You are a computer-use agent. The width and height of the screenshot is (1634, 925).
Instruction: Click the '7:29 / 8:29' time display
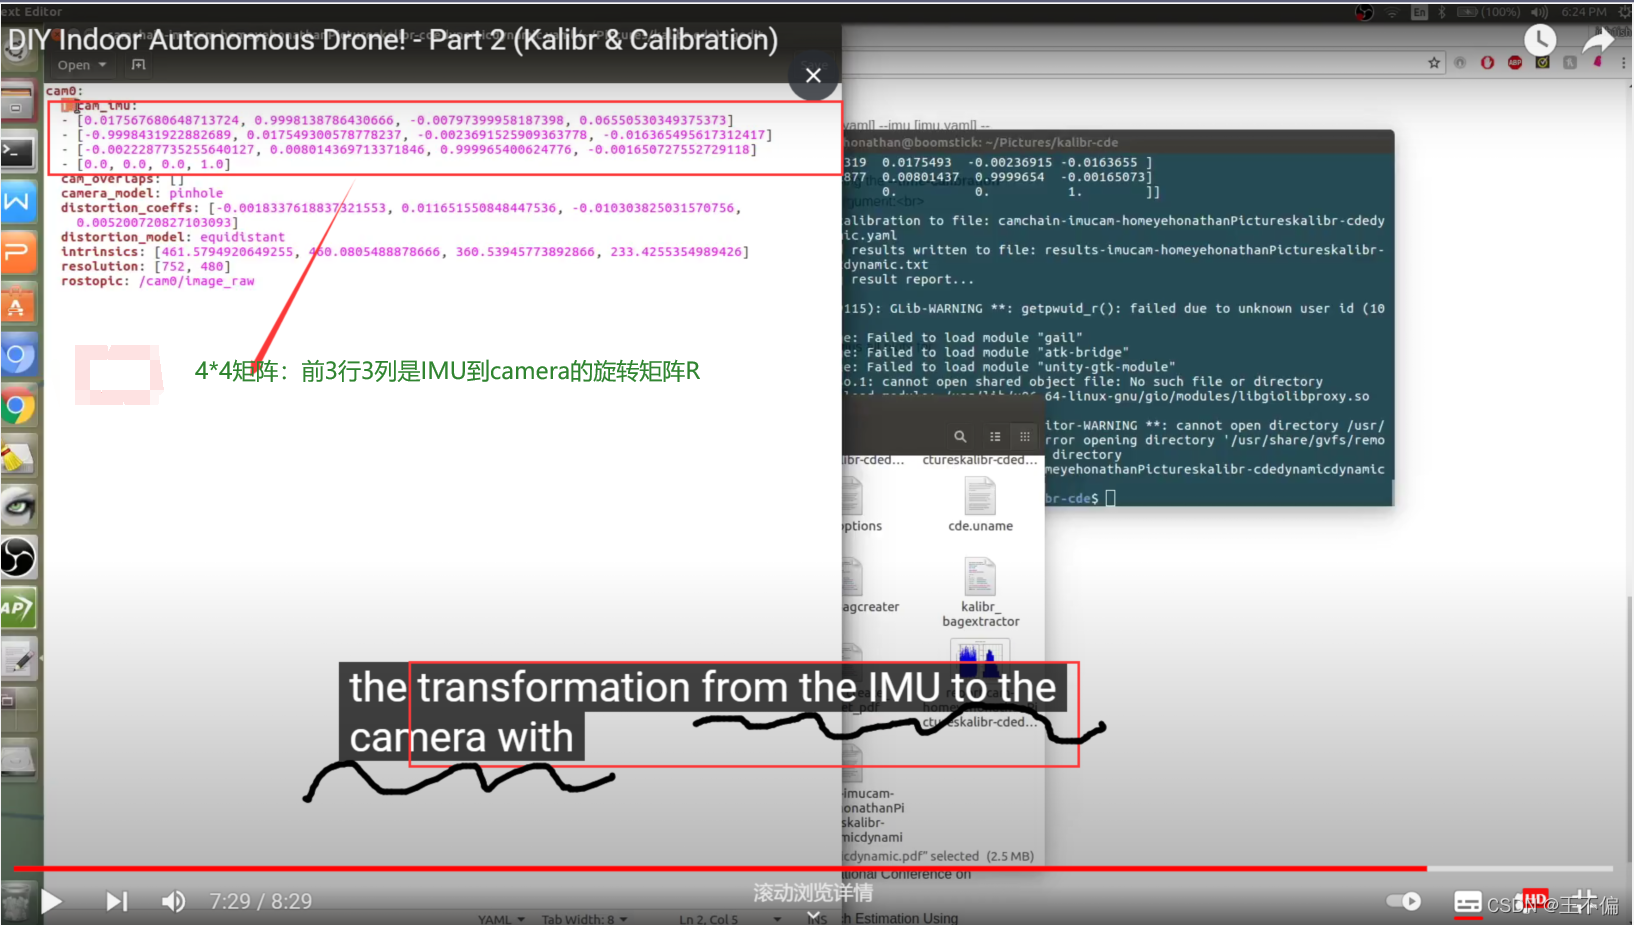coord(261,902)
